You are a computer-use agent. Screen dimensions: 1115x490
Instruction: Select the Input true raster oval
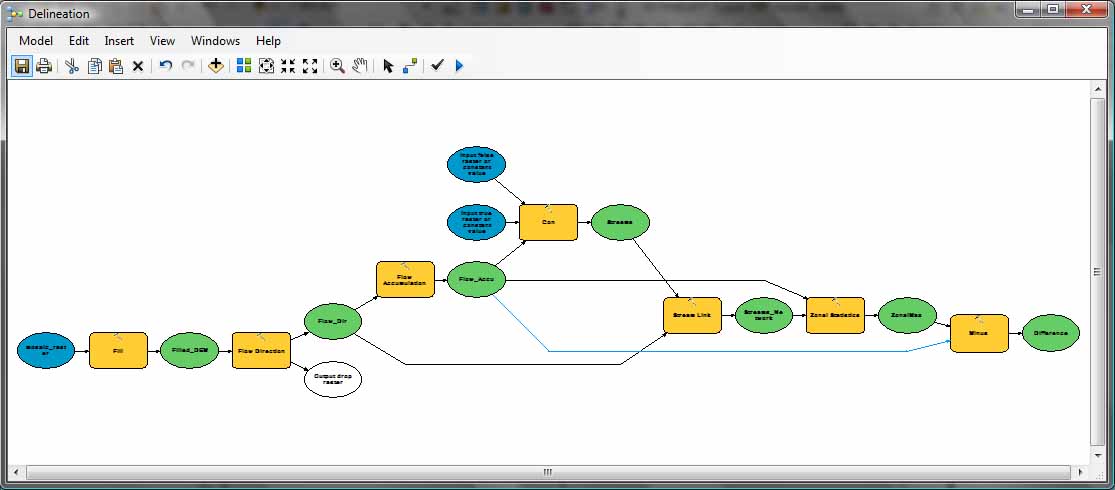(x=476, y=223)
